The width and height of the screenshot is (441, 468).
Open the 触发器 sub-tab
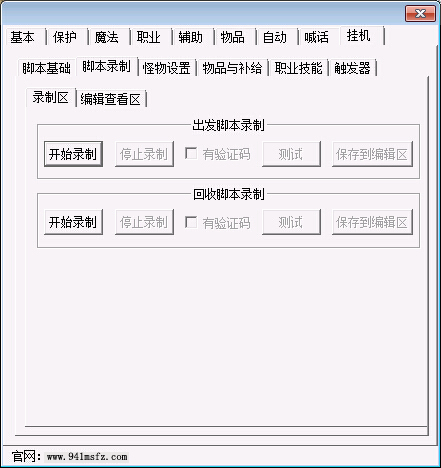[353, 68]
